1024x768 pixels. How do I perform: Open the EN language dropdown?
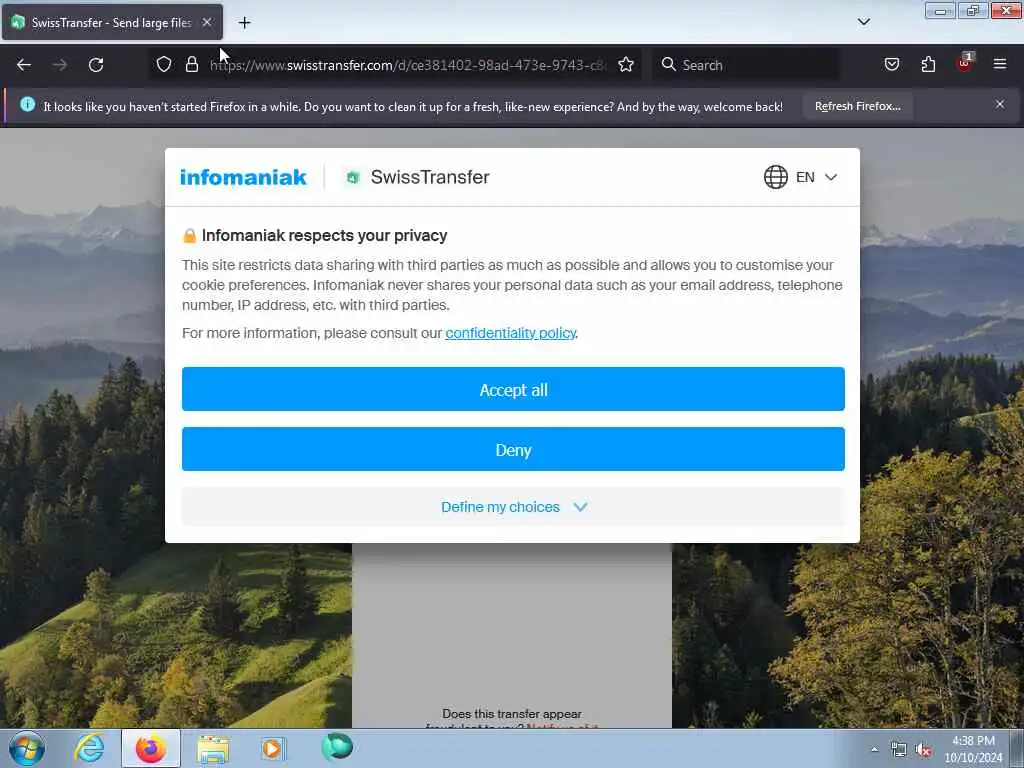pyautogui.click(x=816, y=177)
